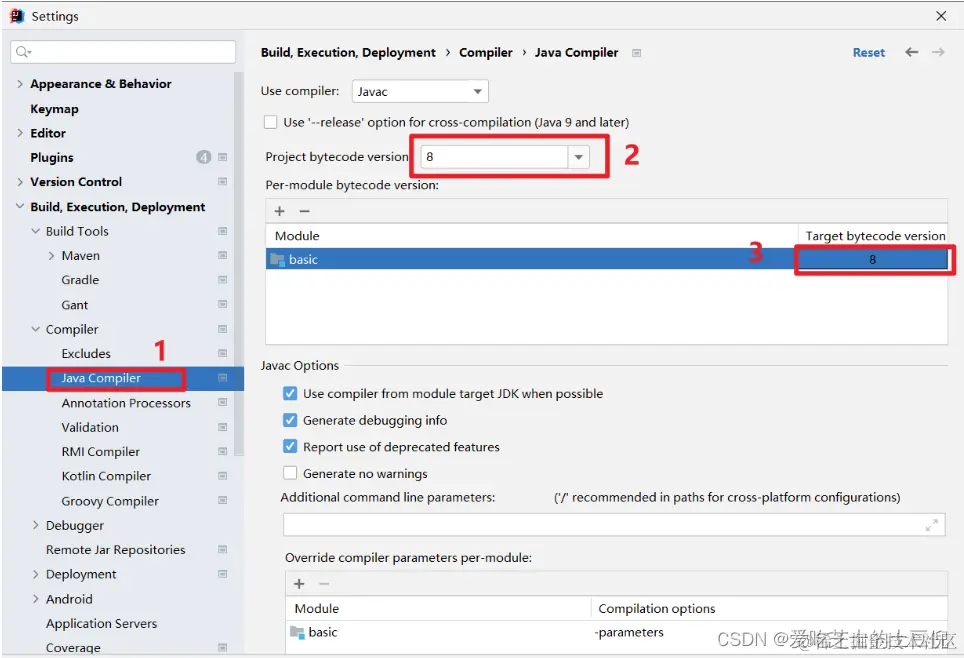Expand the Editor section

tap(20, 133)
